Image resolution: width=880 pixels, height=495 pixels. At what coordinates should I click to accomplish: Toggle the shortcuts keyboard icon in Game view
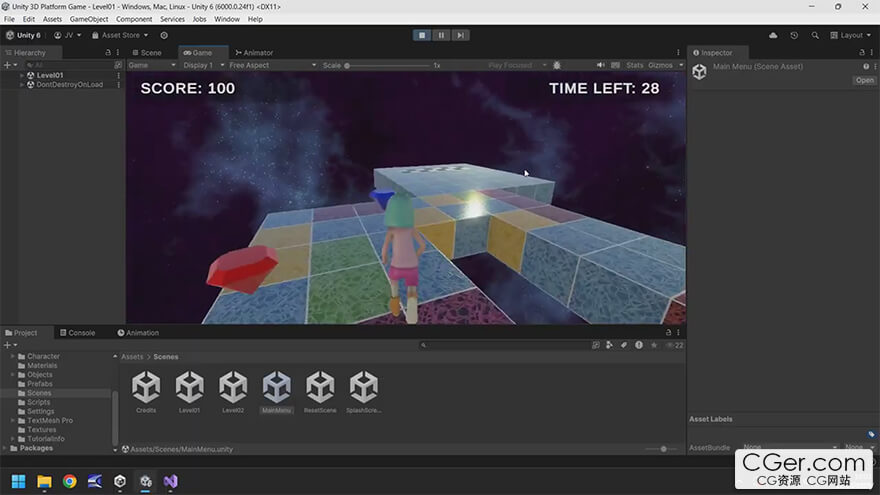coord(616,66)
